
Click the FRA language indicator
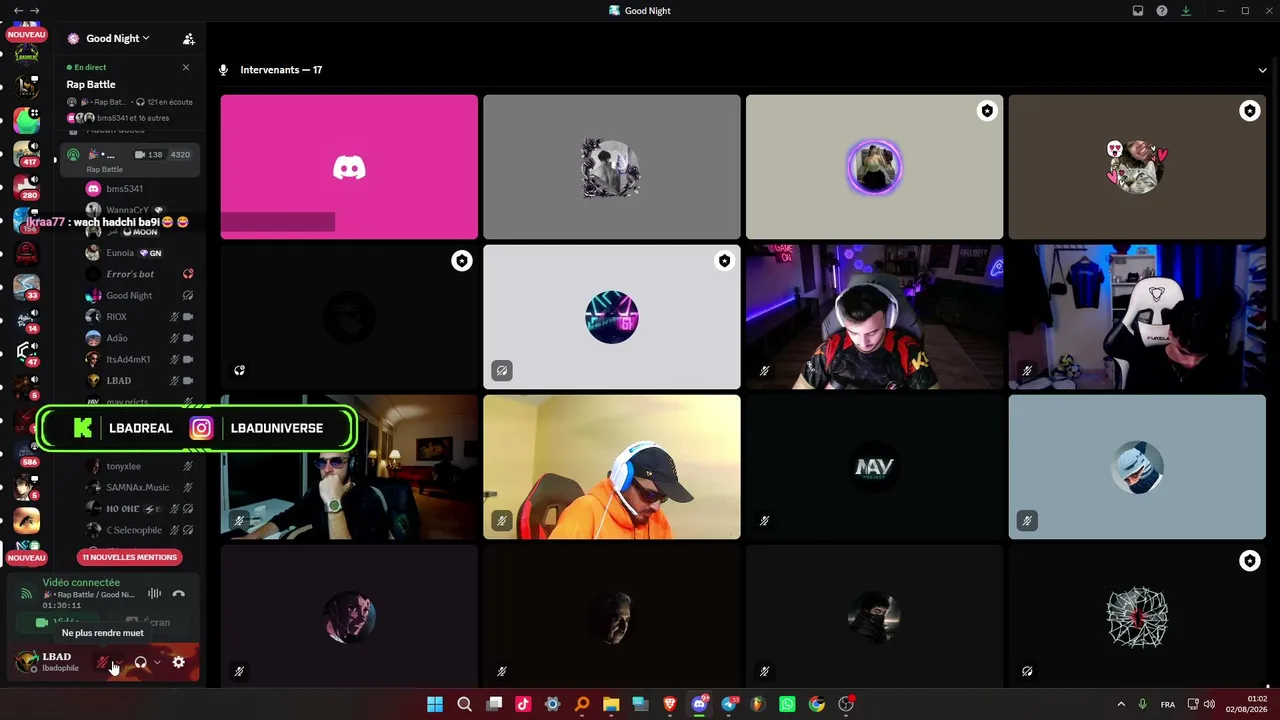pos(1168,704)
